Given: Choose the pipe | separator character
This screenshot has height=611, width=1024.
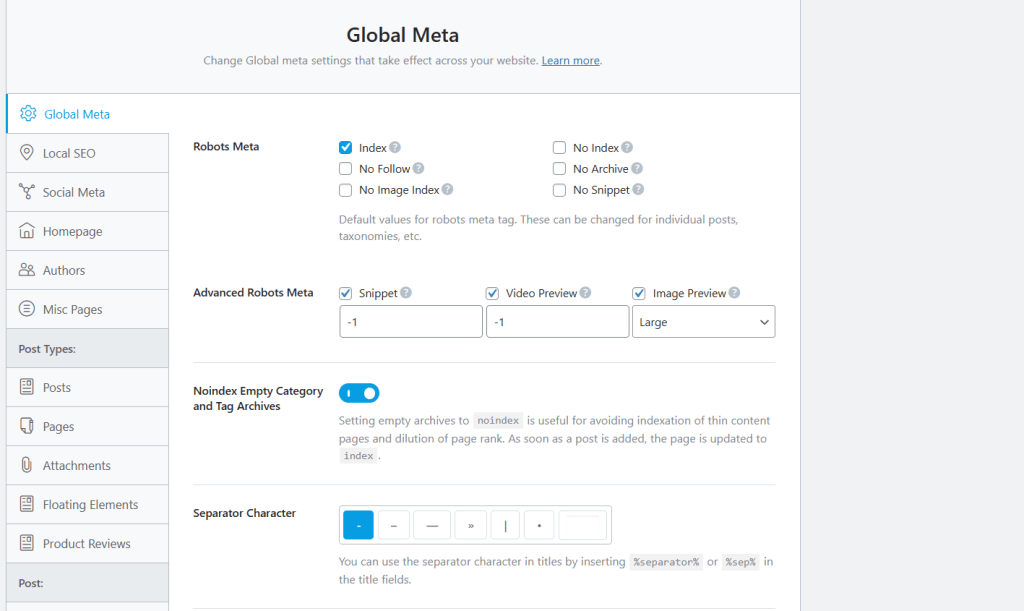Looking at the screenshot, I should point(506,525).
